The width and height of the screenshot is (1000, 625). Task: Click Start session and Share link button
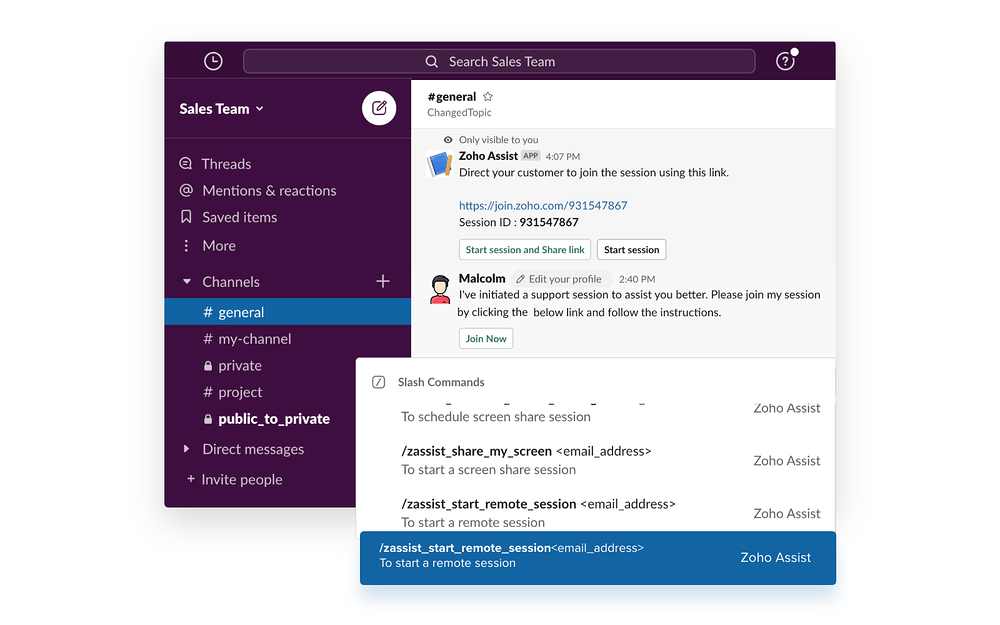(525, 249)
